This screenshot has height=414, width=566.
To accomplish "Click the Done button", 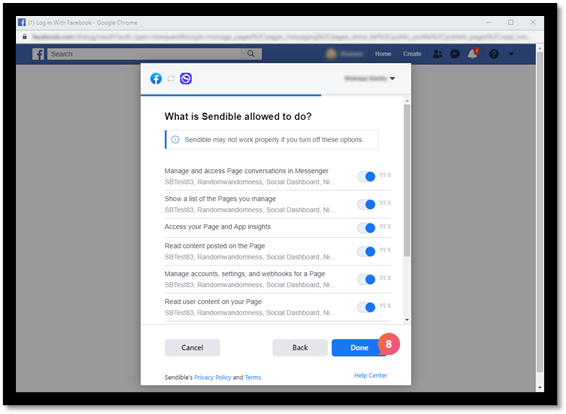I will click(359, 348).
